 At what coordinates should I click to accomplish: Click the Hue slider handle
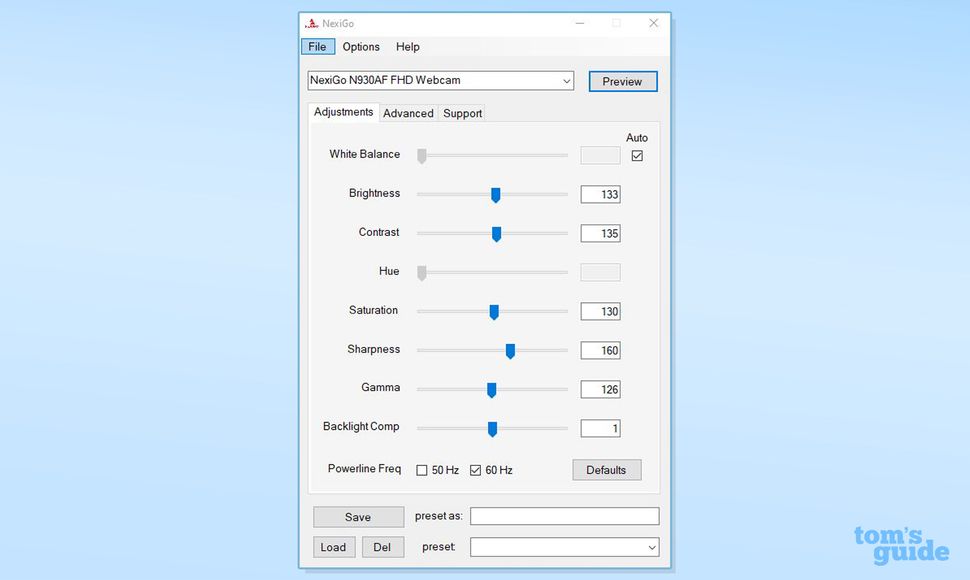(422, 273)
